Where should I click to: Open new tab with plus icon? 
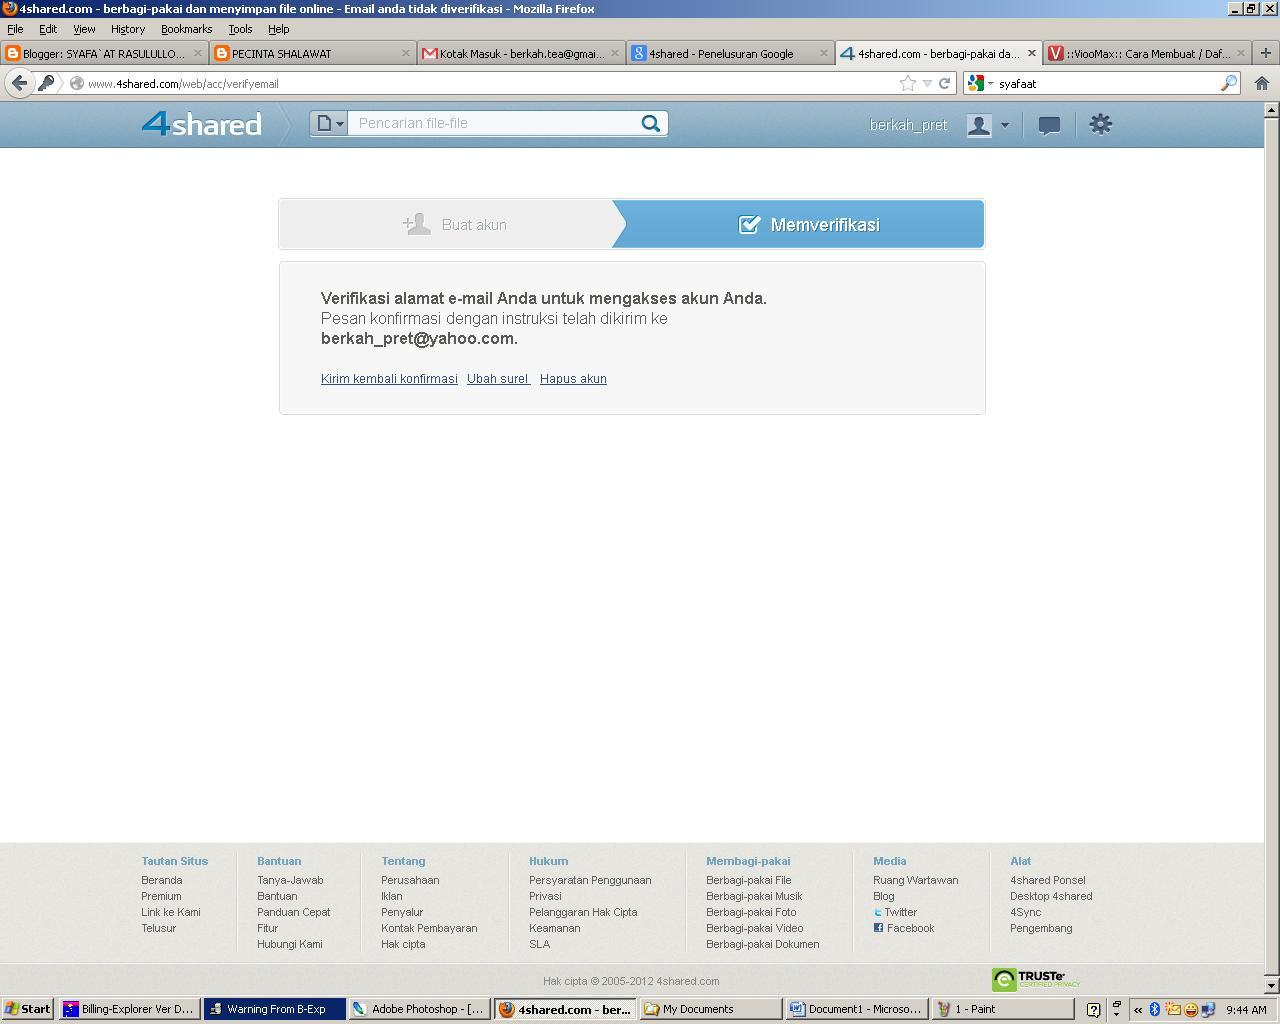click(1266, 53)
